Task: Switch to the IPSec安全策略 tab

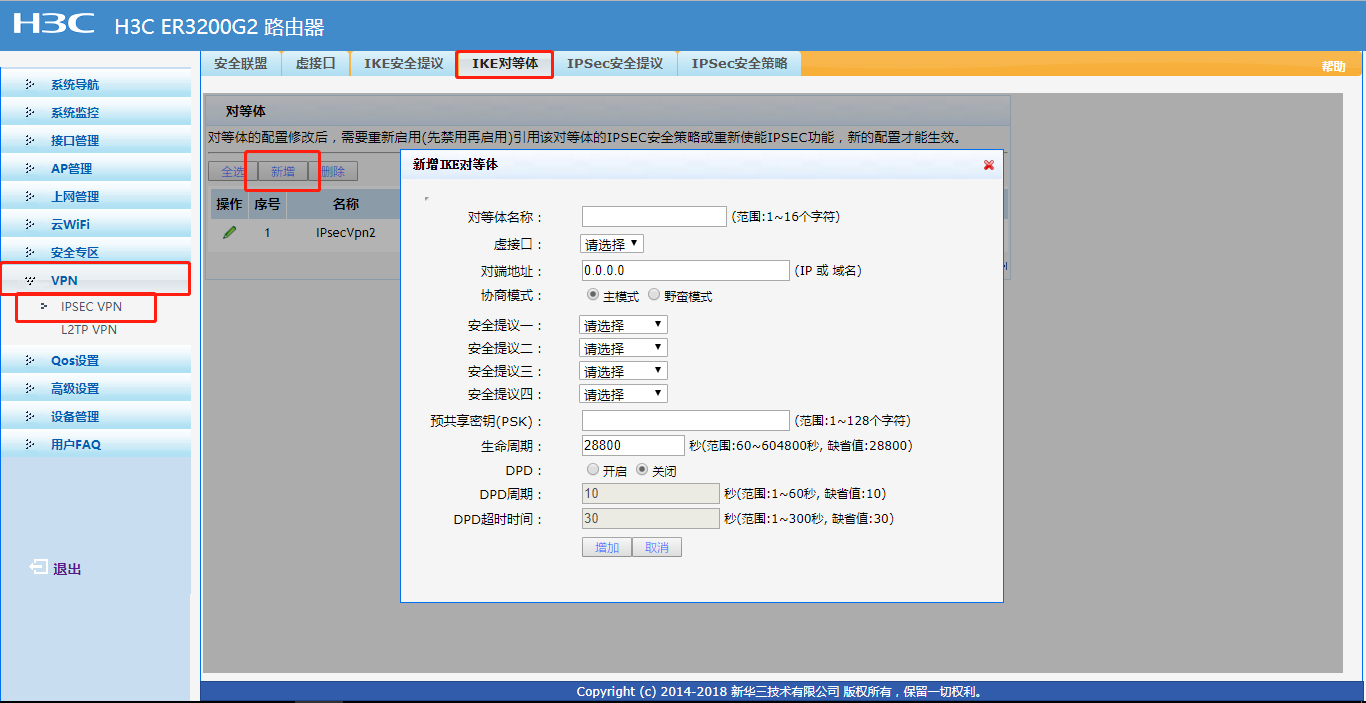Action: tap(739, 63)
